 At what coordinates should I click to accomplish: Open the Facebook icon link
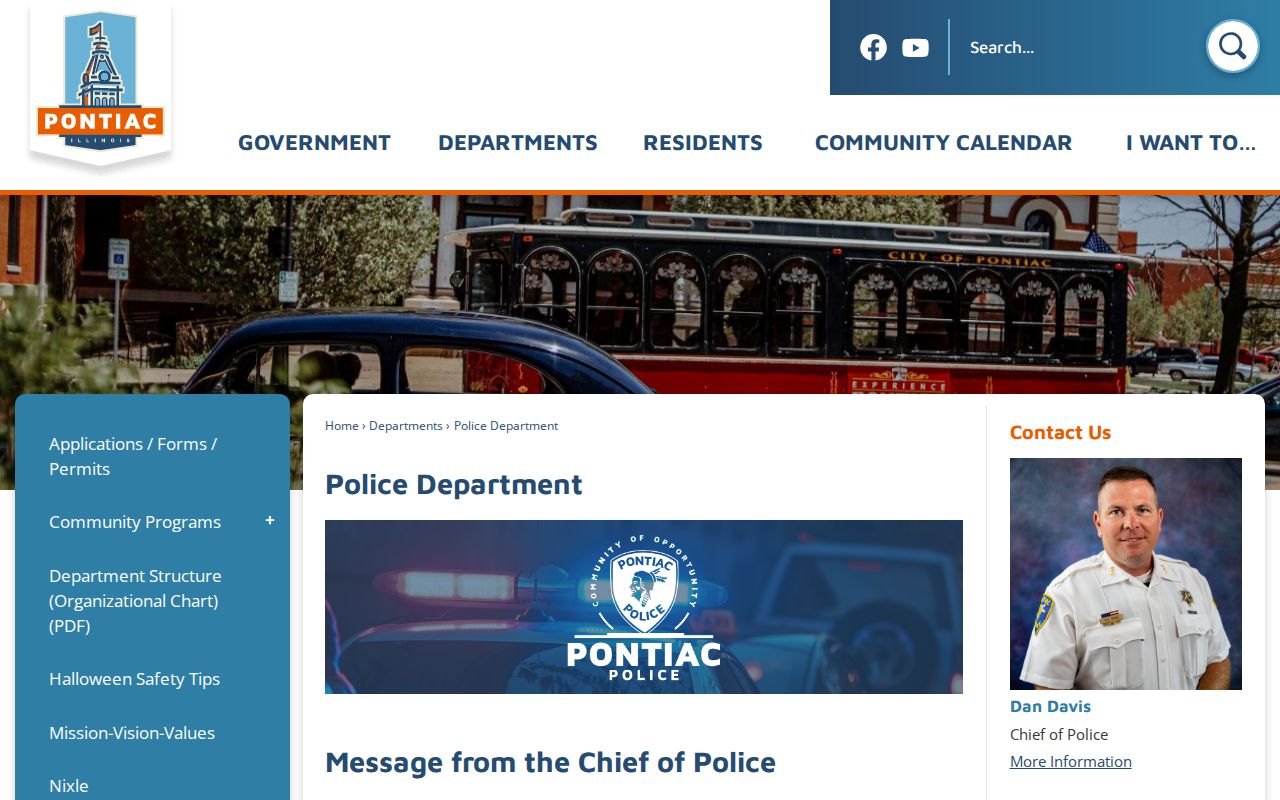pos(873,47)
